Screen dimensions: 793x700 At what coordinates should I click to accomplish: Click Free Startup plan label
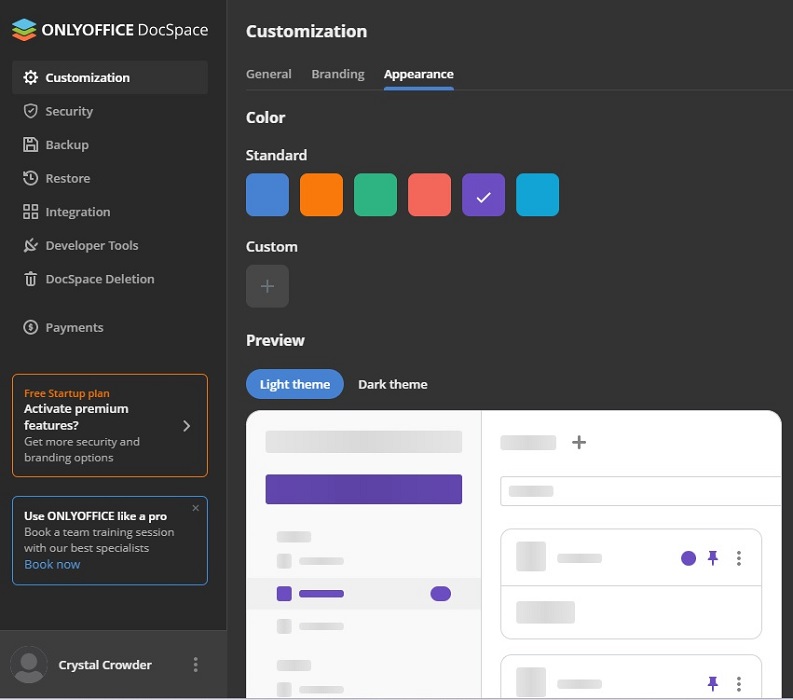(x=67, y=393)
